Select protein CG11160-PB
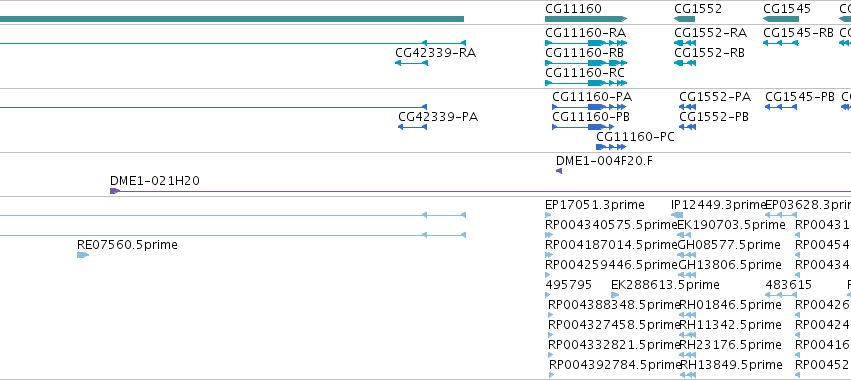This screenshot has width=851, height=380. 591,117
